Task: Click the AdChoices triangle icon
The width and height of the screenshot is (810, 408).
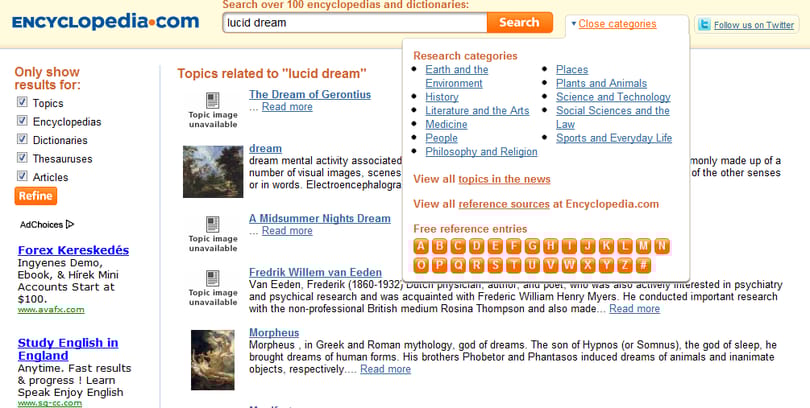Action: coord(70,224)
